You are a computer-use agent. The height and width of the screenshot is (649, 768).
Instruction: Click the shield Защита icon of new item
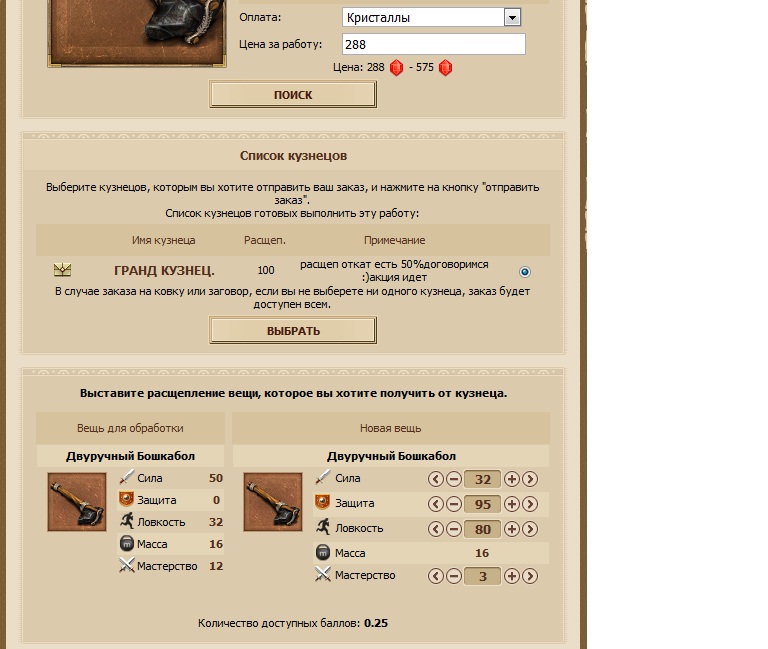coord(323,502)
